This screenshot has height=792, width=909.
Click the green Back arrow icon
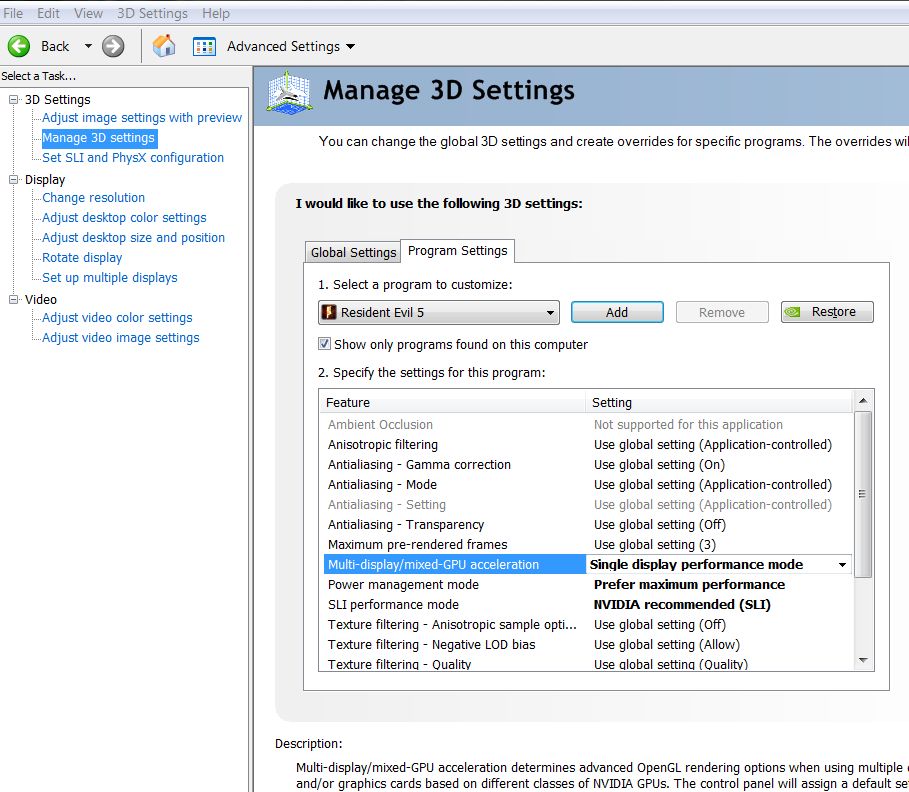click(x=19, y=46)
